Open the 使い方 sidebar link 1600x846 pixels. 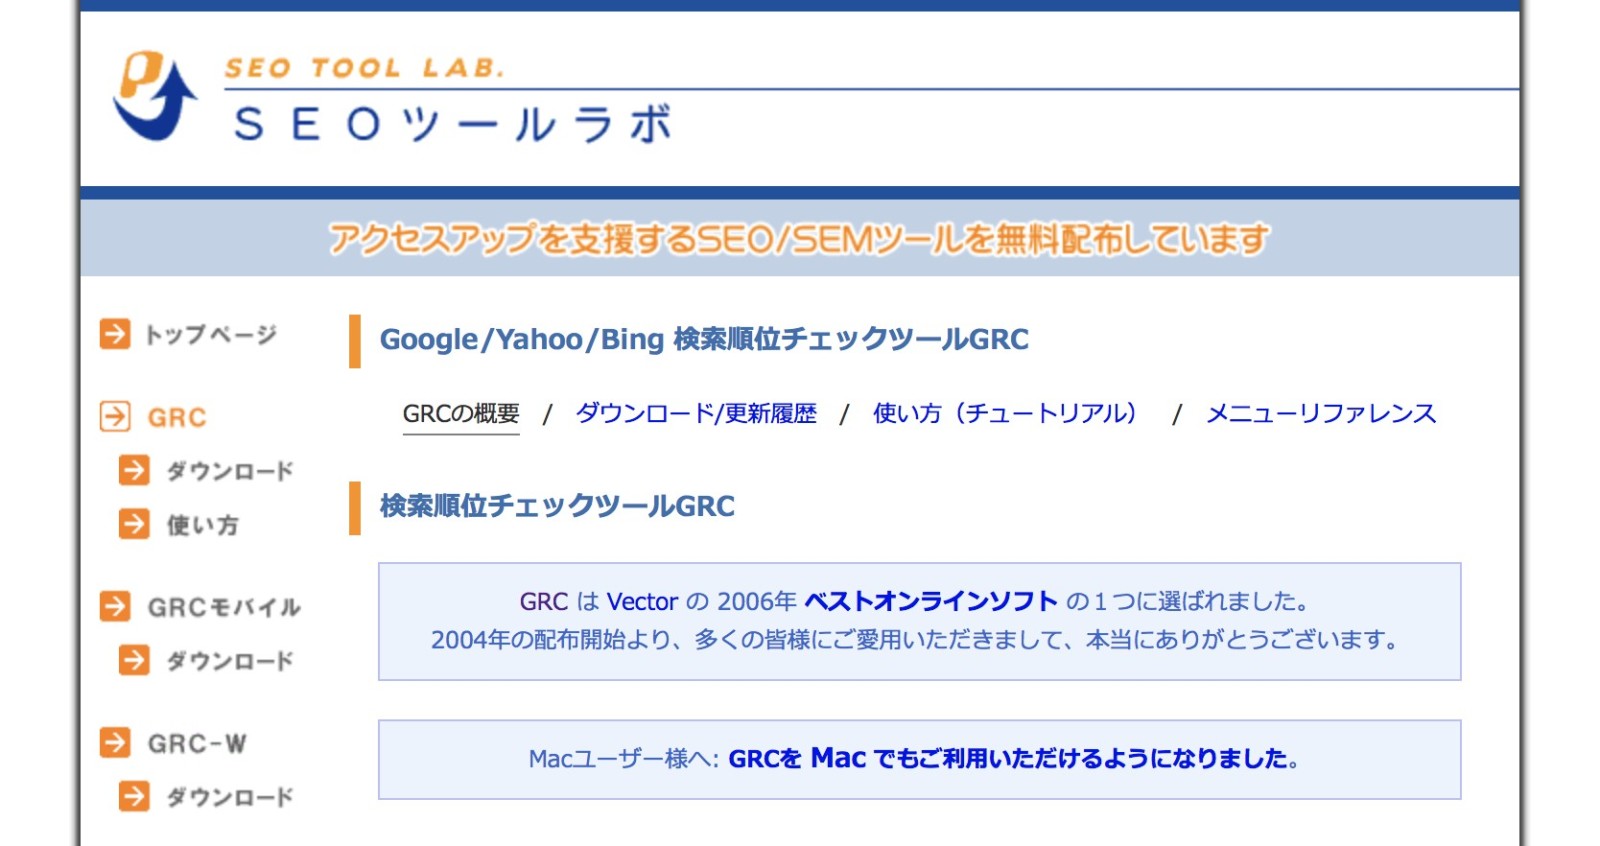(x=203, y=525)
